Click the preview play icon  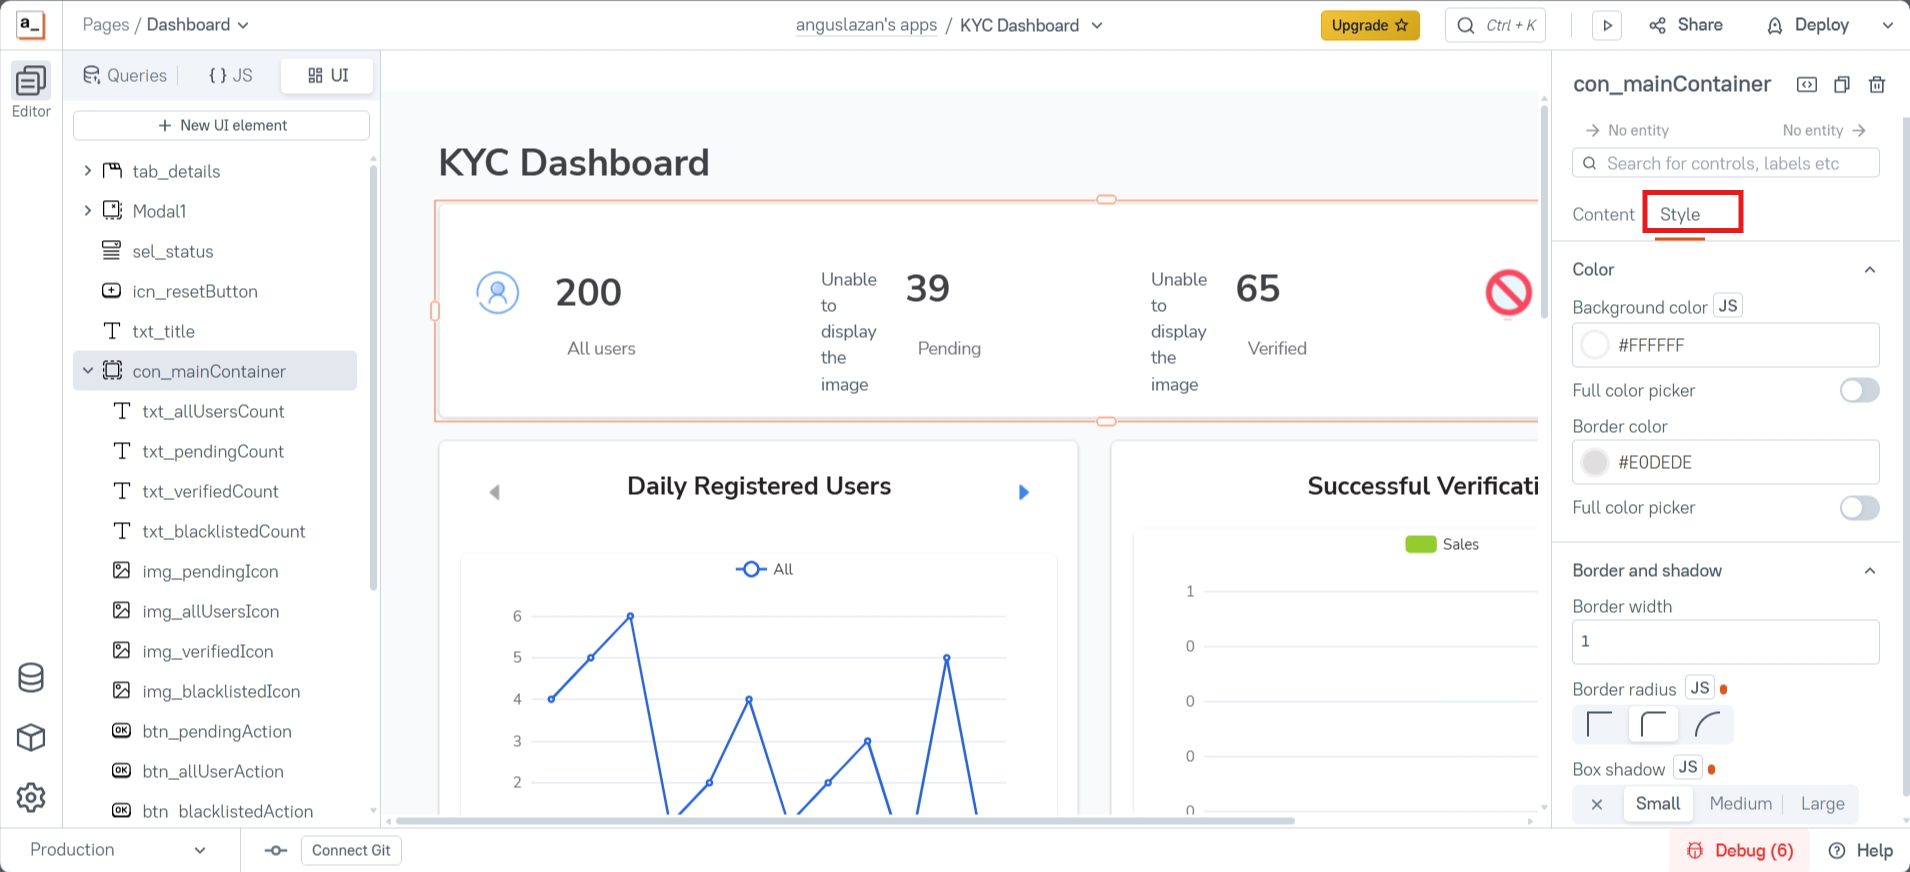[x=1607, y=25]
